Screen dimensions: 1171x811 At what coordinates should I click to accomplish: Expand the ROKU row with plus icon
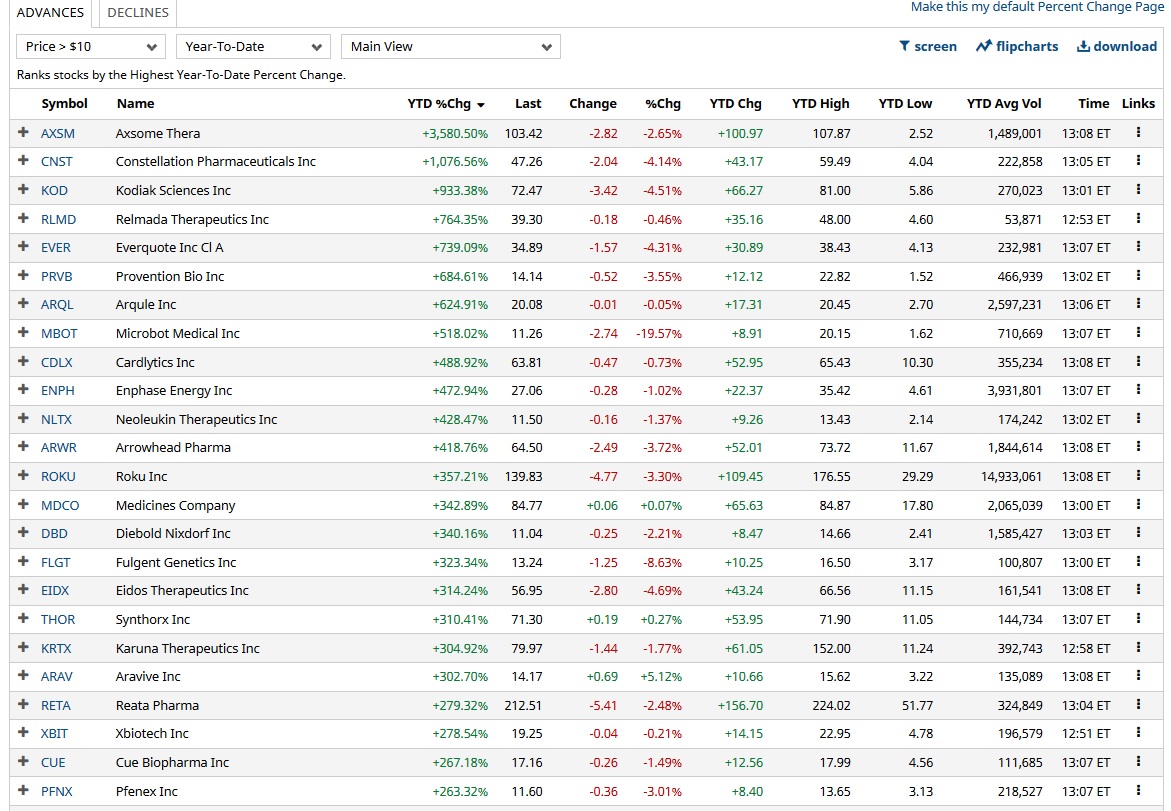(23, 476)
